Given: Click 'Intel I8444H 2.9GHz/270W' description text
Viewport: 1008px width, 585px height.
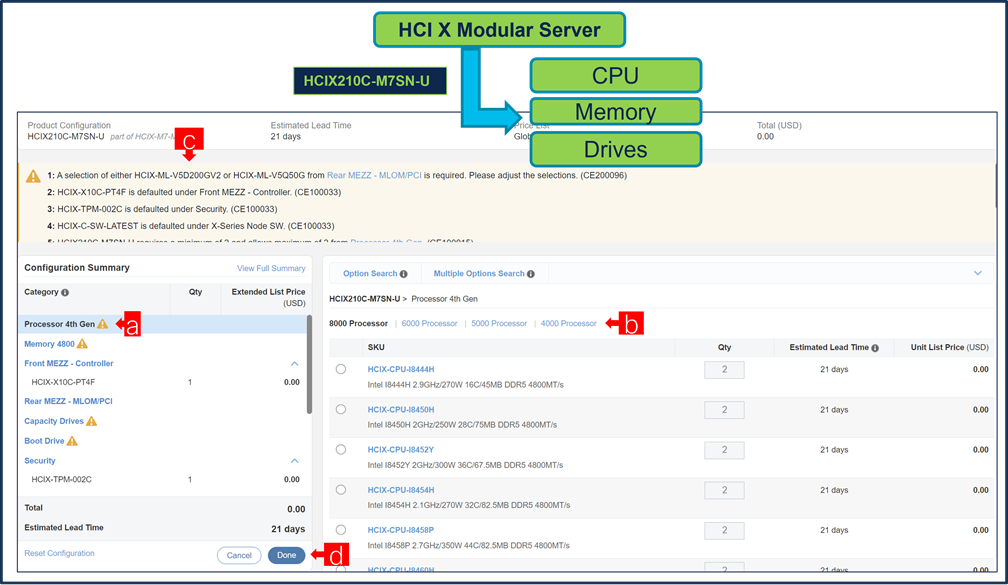Looking at the screenshot, I should tap(465, 385).
